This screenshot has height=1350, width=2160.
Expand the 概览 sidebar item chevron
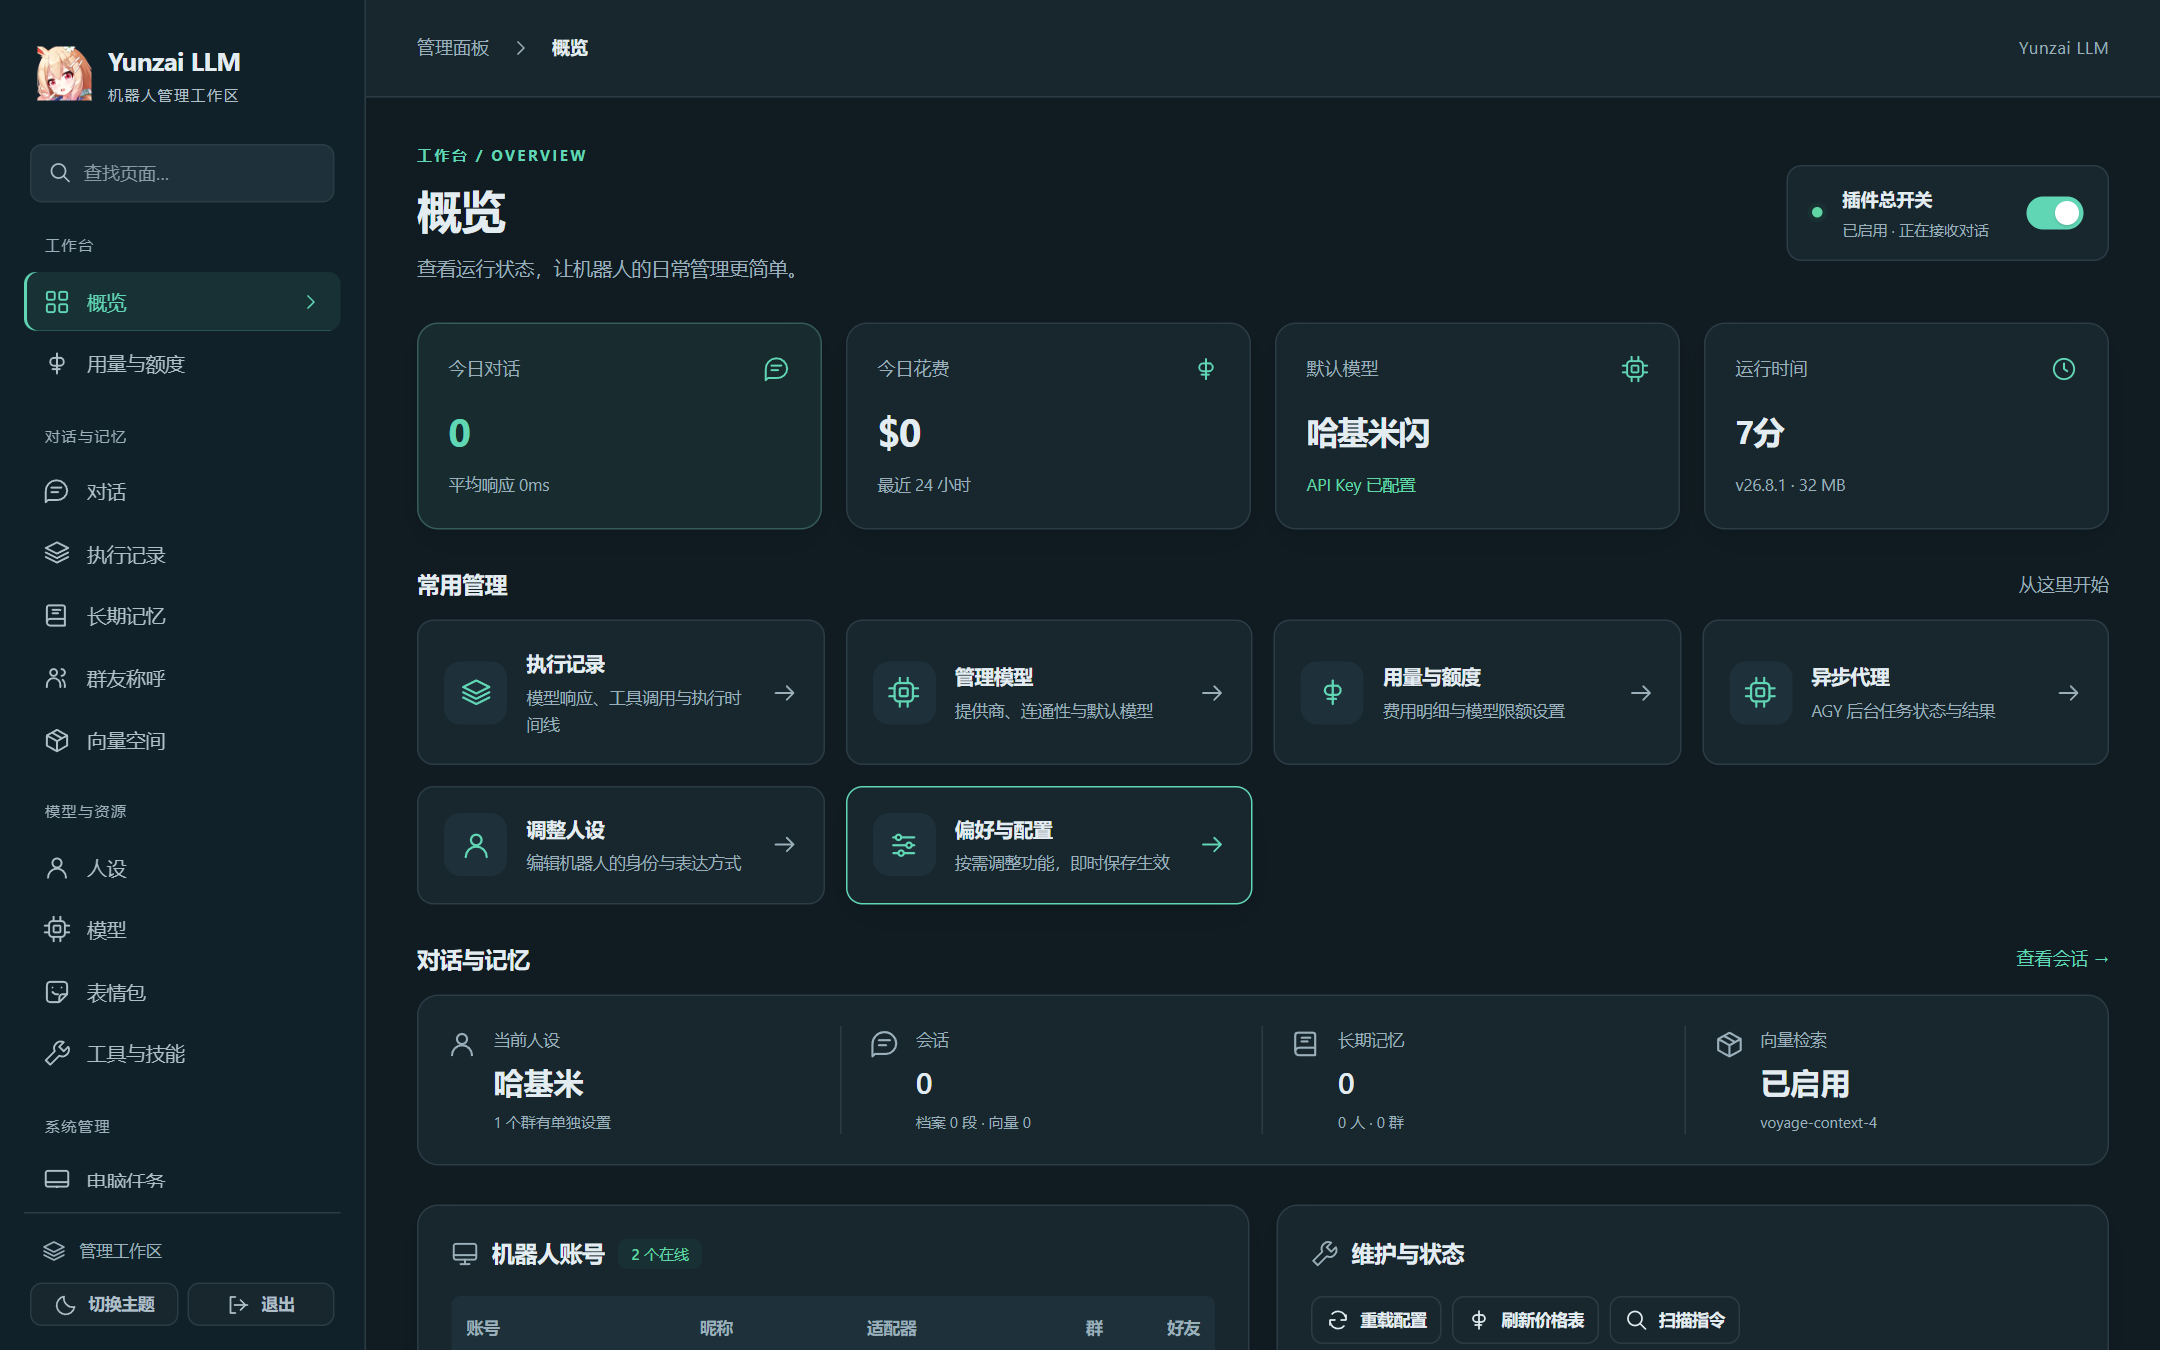click(x=311, y=302)
